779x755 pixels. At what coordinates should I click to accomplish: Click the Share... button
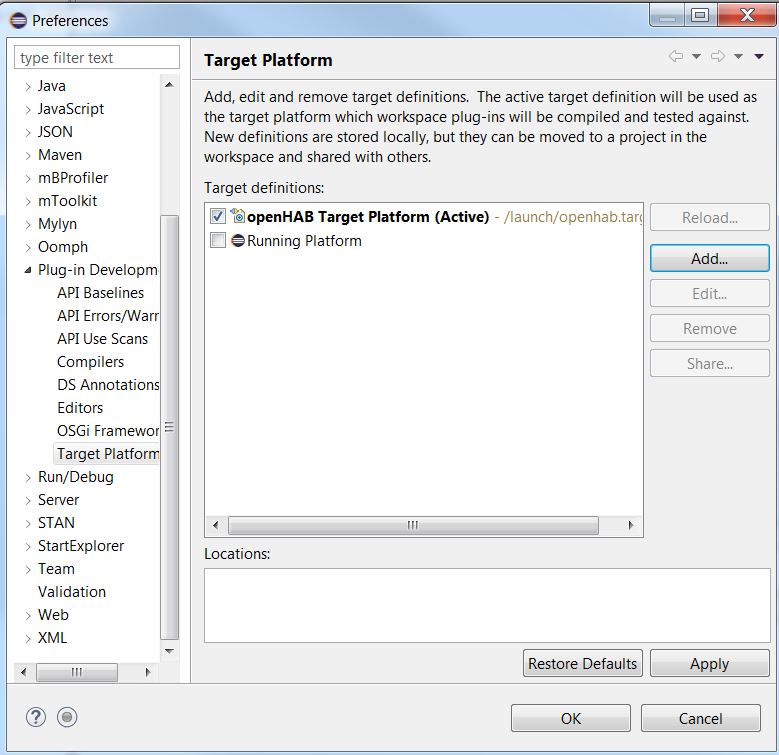point(709,364)
